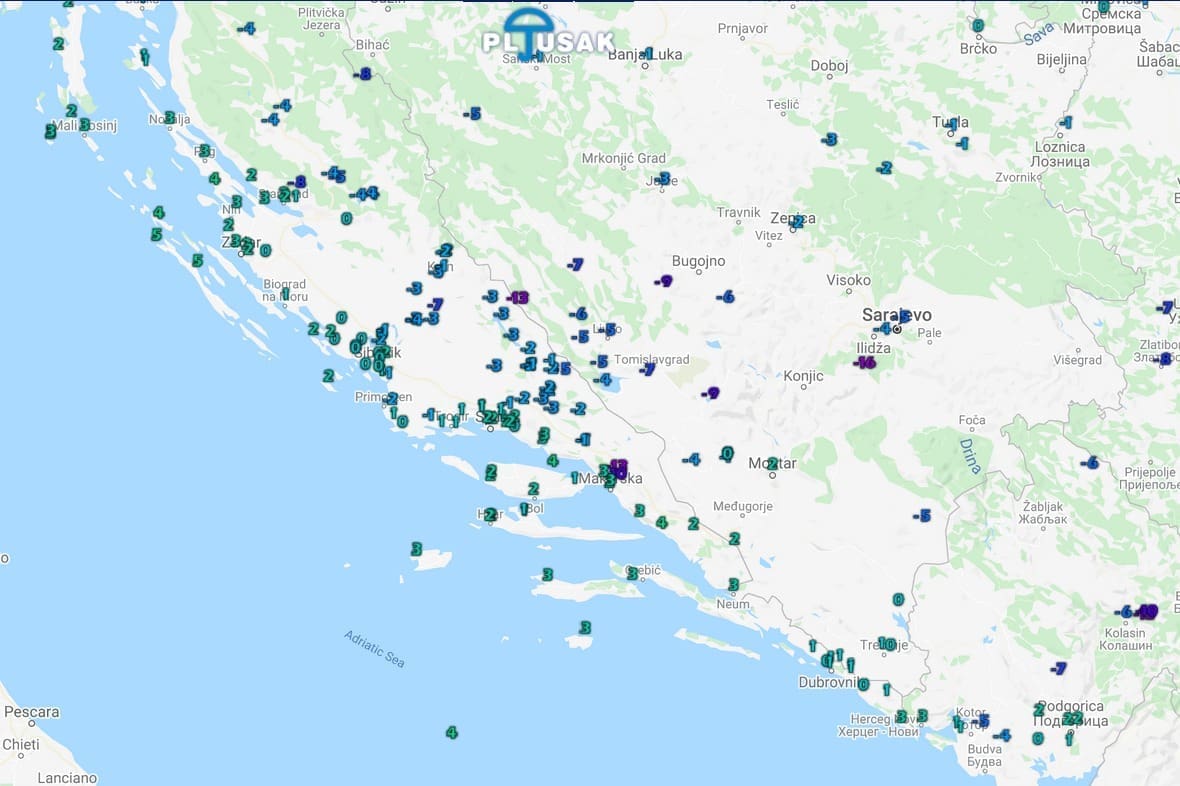
Task: Select the 4 marker in open Adriatic Sea
Action: [451, 733]
